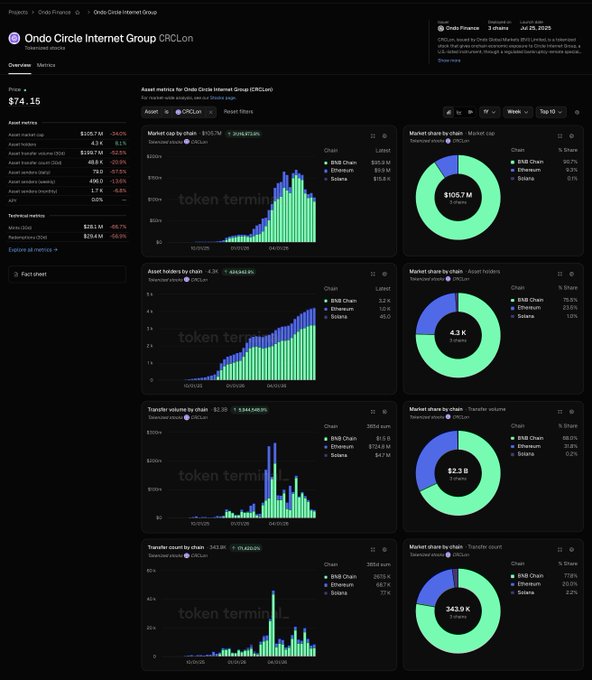Expand the Market share Transfer volume donut

[x=560, y=412]
